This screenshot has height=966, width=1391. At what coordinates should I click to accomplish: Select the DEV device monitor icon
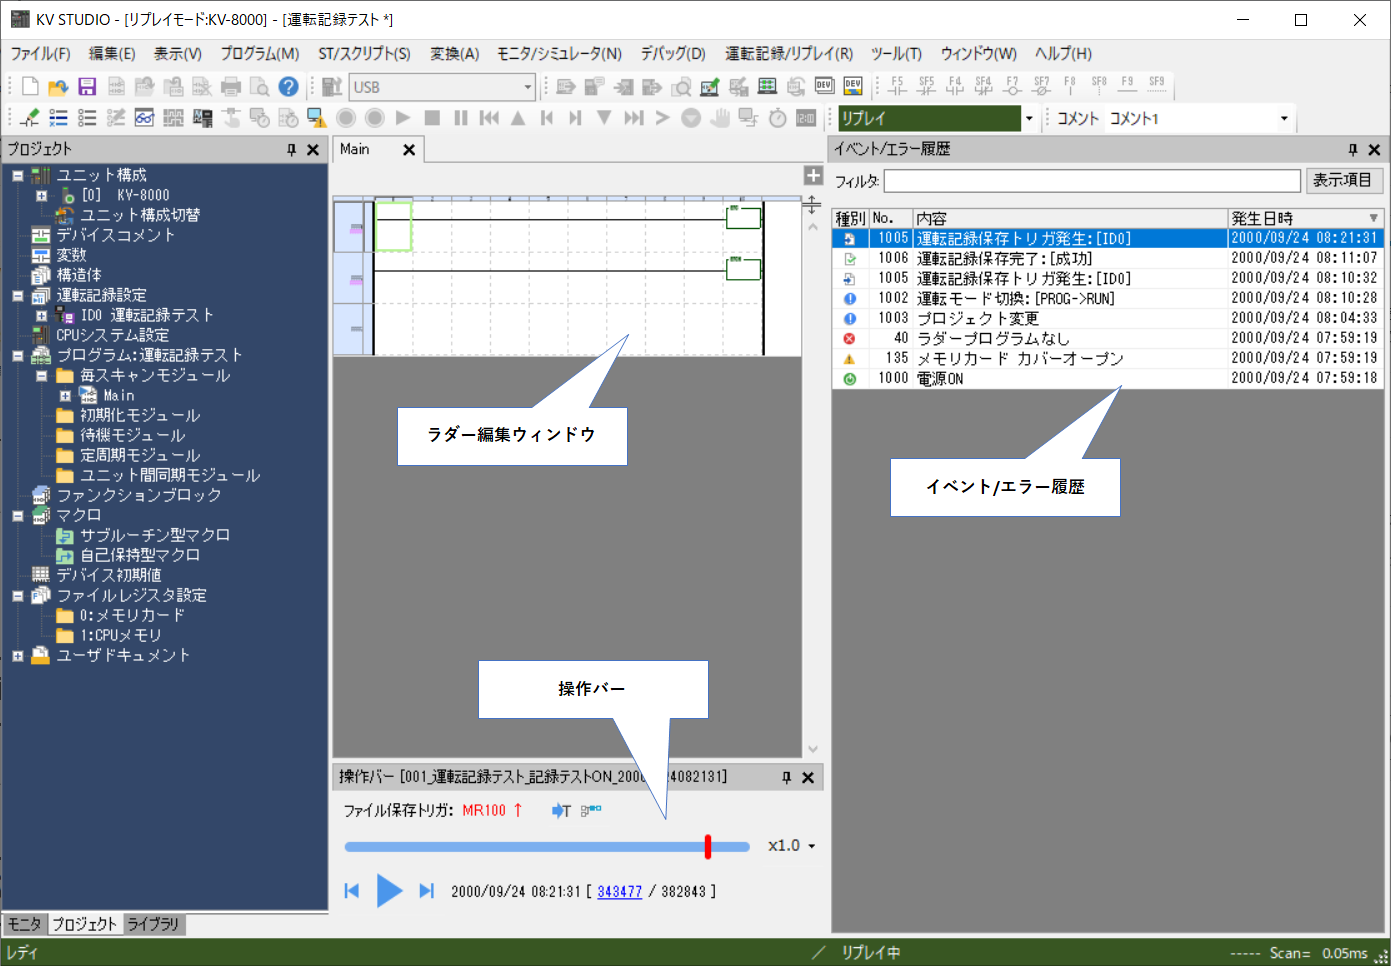coord(853,86)
